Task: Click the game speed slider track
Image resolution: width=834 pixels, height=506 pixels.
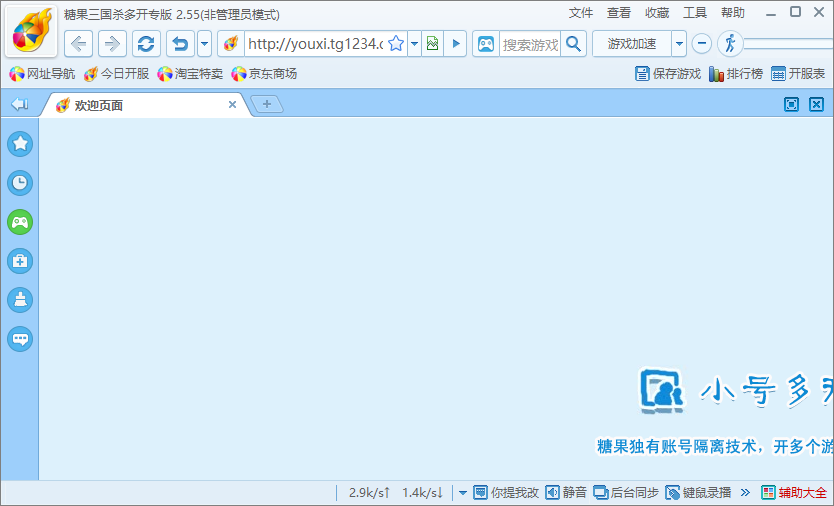Action: 788,44
